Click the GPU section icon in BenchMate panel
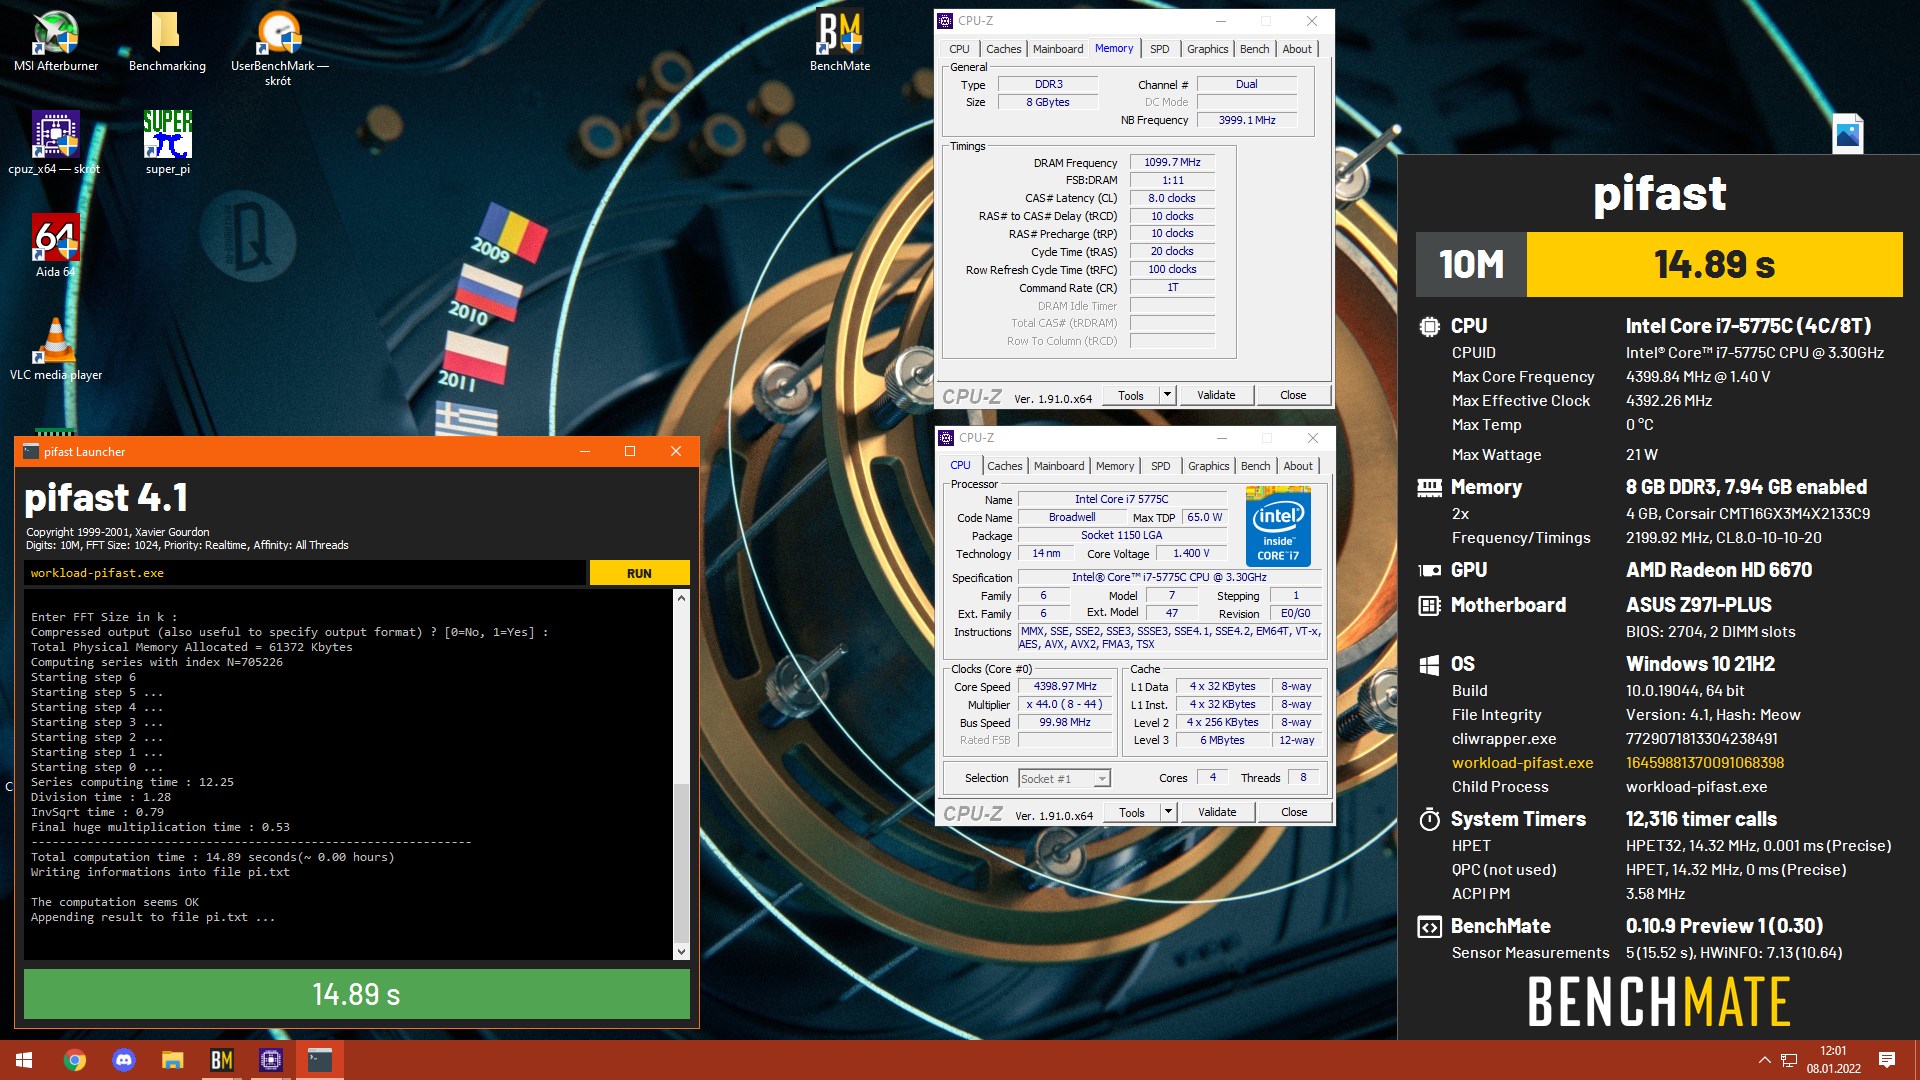Screen dimensions: 1920x1080 [1429, 570]
